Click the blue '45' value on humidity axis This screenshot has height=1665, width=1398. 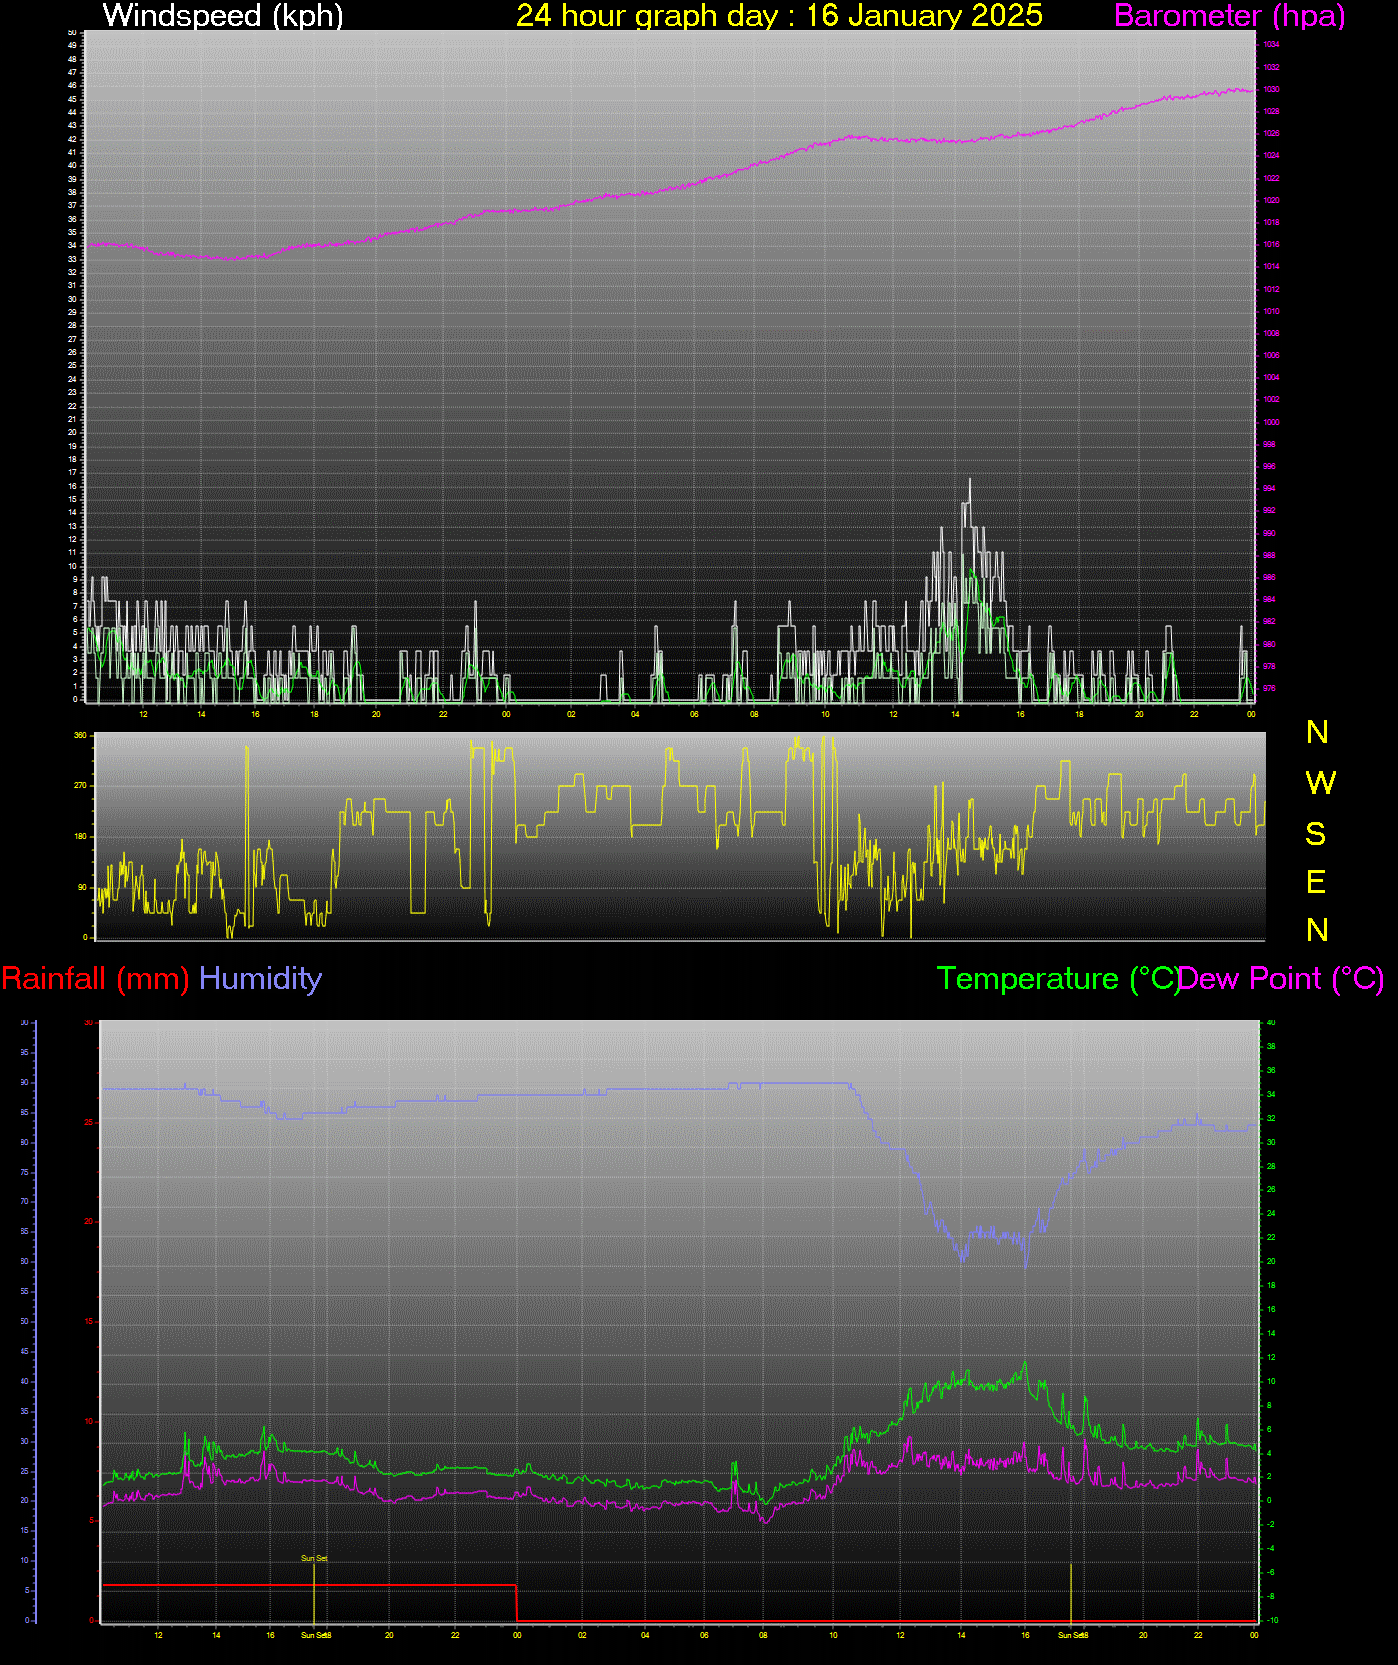pyautogui.click(x=24, y=1351)
